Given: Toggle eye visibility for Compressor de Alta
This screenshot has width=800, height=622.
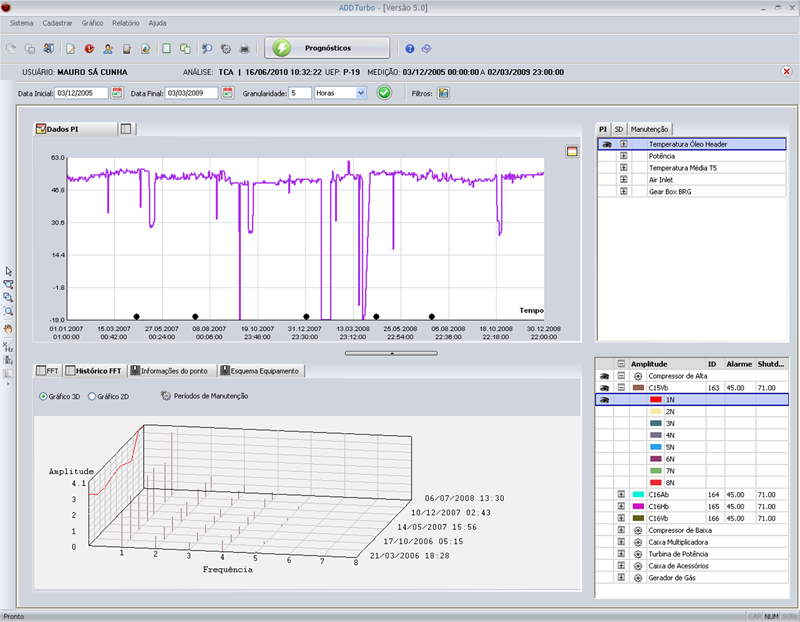Looking at the screenshot, I should (605, 376).
